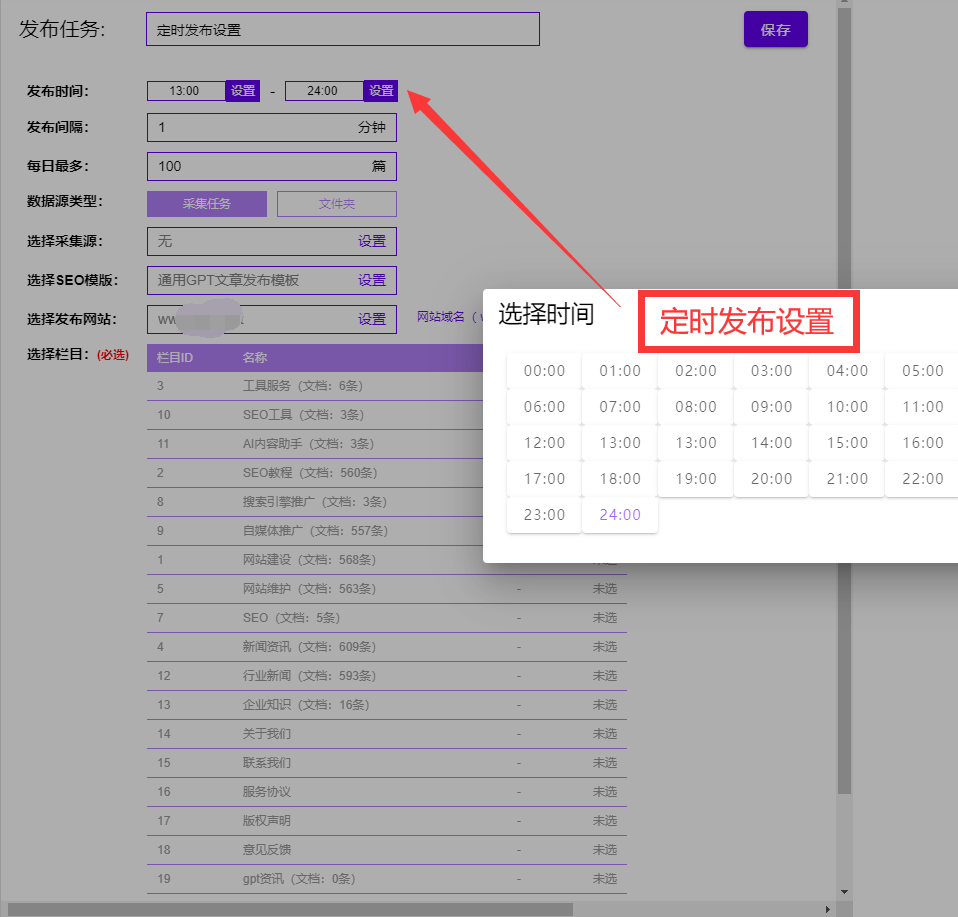Pick 00:00 in the time picker
Screen dimensions: 958x917
[x=544, y=371]
